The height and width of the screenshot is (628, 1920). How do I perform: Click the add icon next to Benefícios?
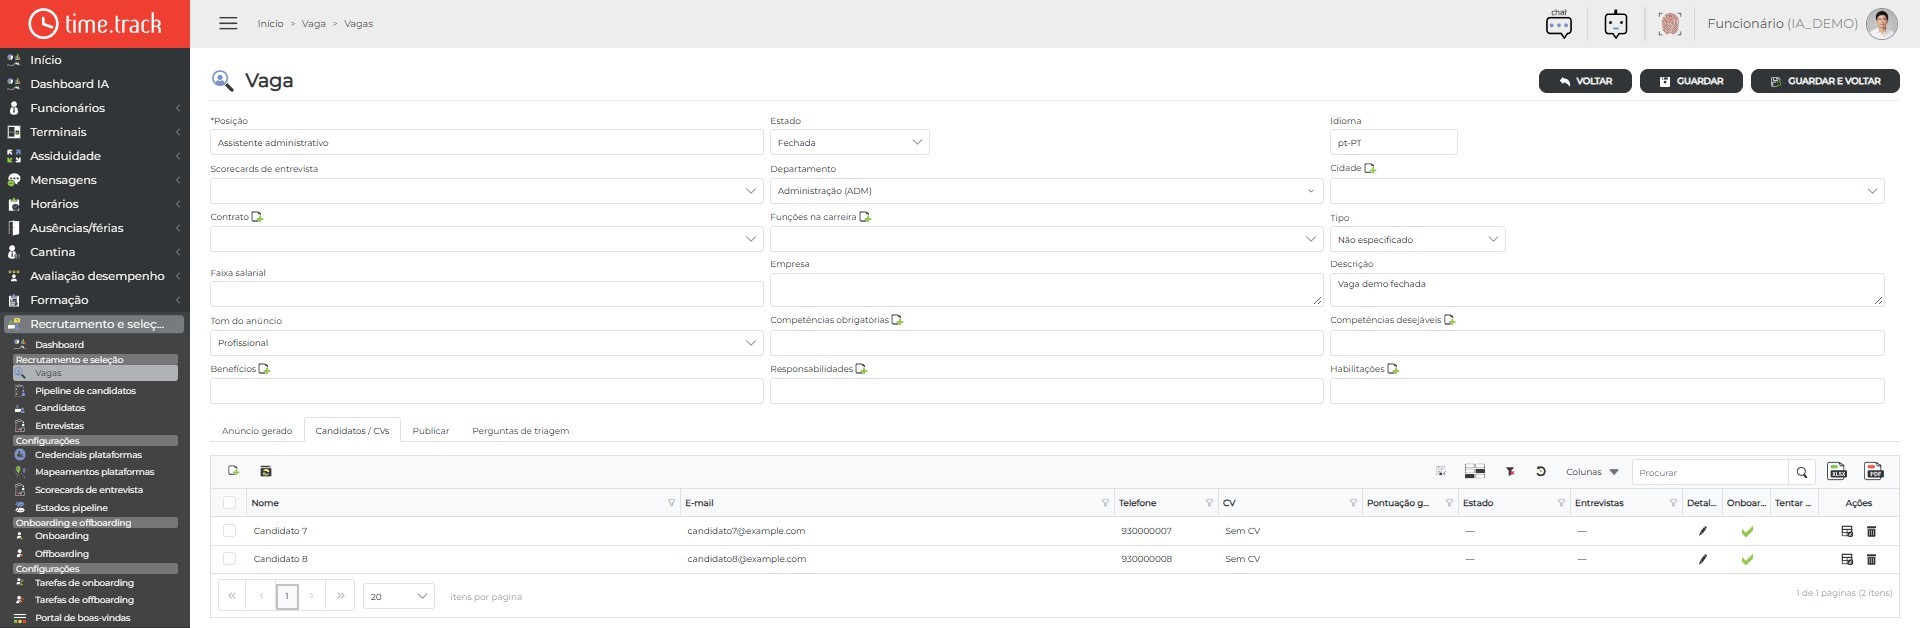[264, 369]
